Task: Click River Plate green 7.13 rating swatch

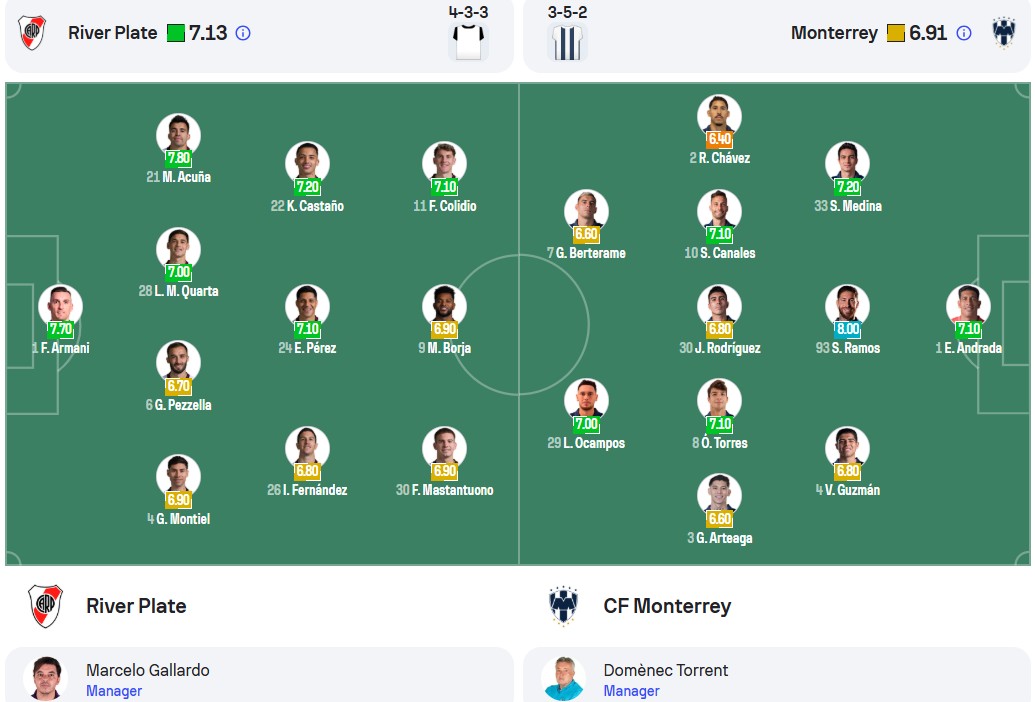Action: click(x=176, y=33)
